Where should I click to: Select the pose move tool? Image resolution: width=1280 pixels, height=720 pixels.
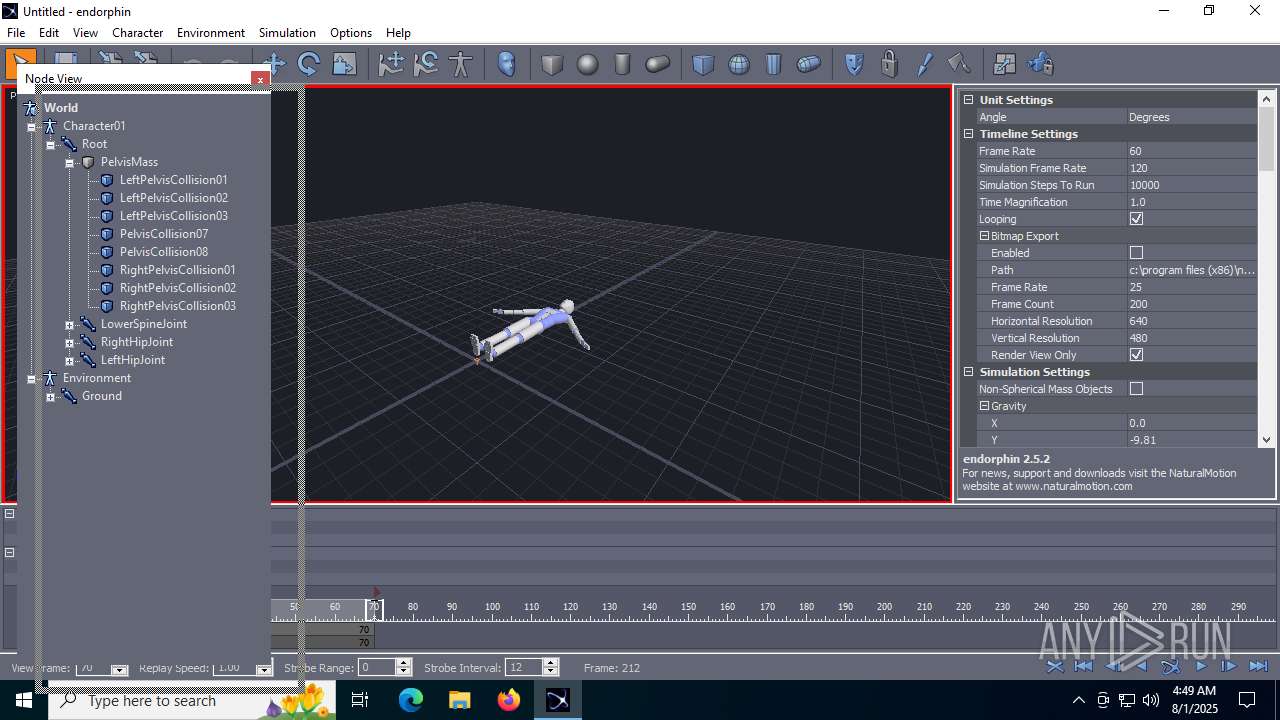pos(391,64)
